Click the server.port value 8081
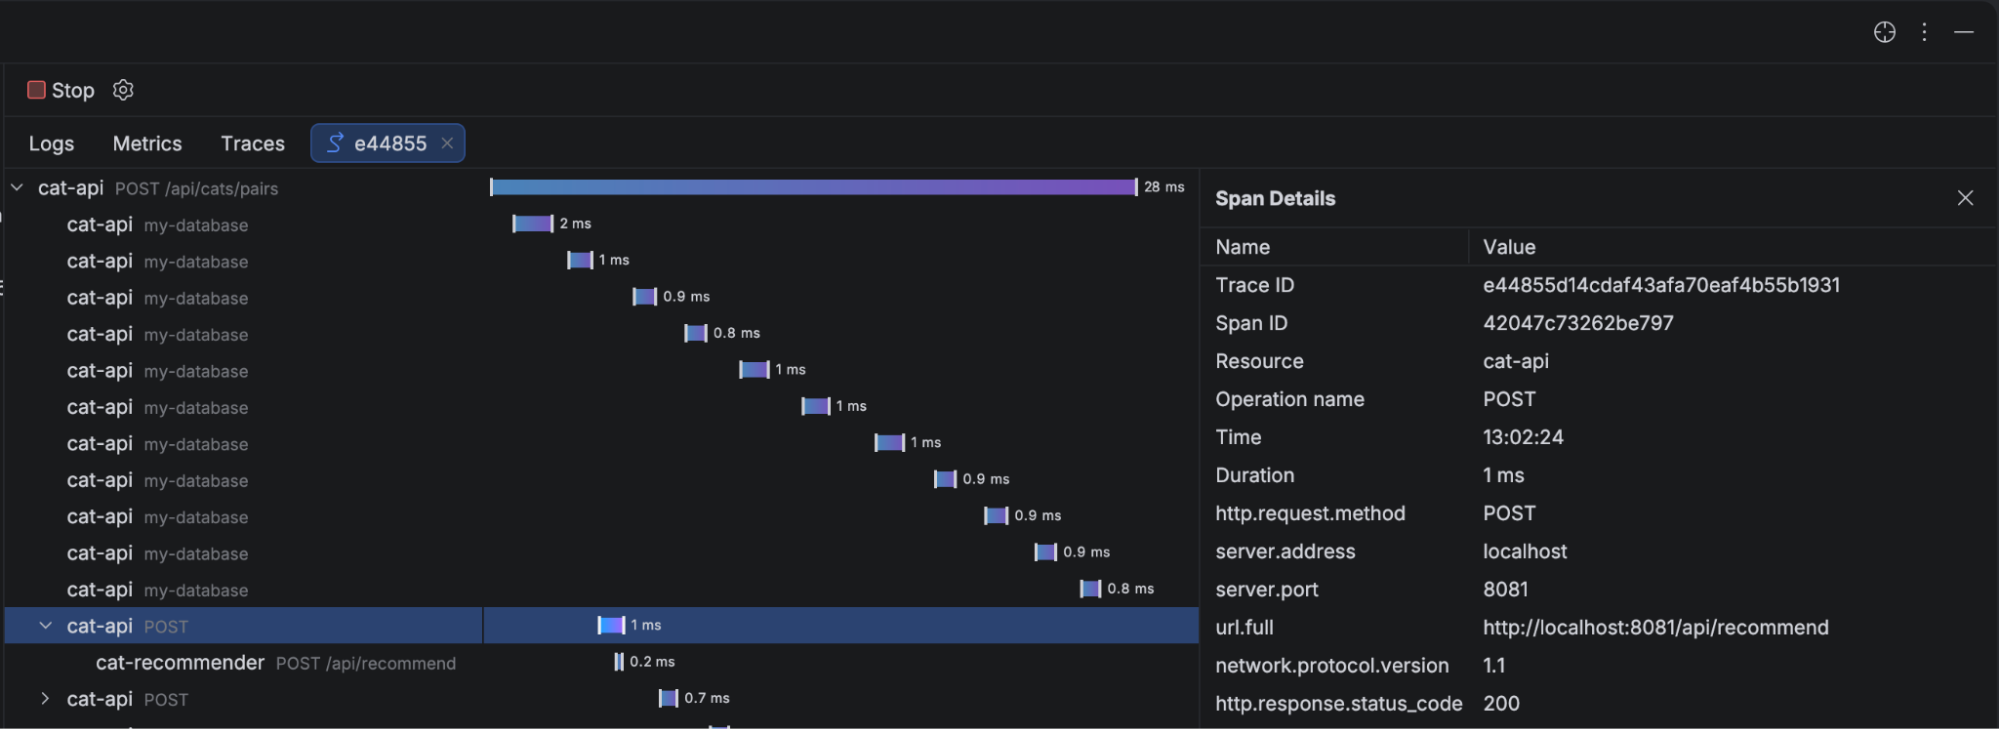The width and height of the screenshot is (1999, 730). 1505,589
